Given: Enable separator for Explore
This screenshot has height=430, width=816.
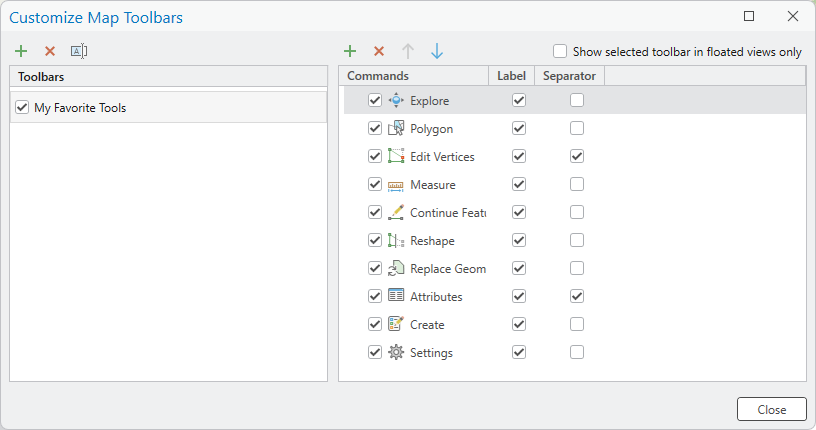Looking at the screenshot, I should (x=577, y=100).
